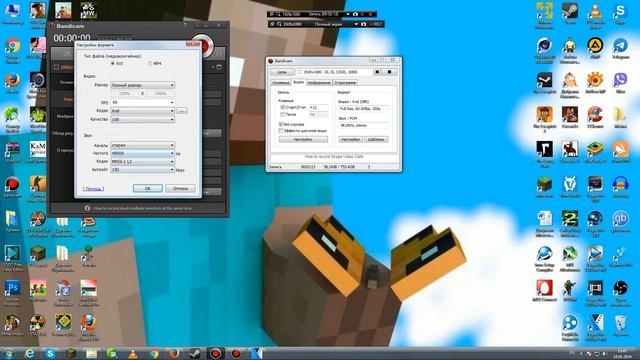Viewport: 640px width, 360px height.
Task: Toggle the resolution checkbox in small Bandicam window
Action: click(x=300, y=72)
